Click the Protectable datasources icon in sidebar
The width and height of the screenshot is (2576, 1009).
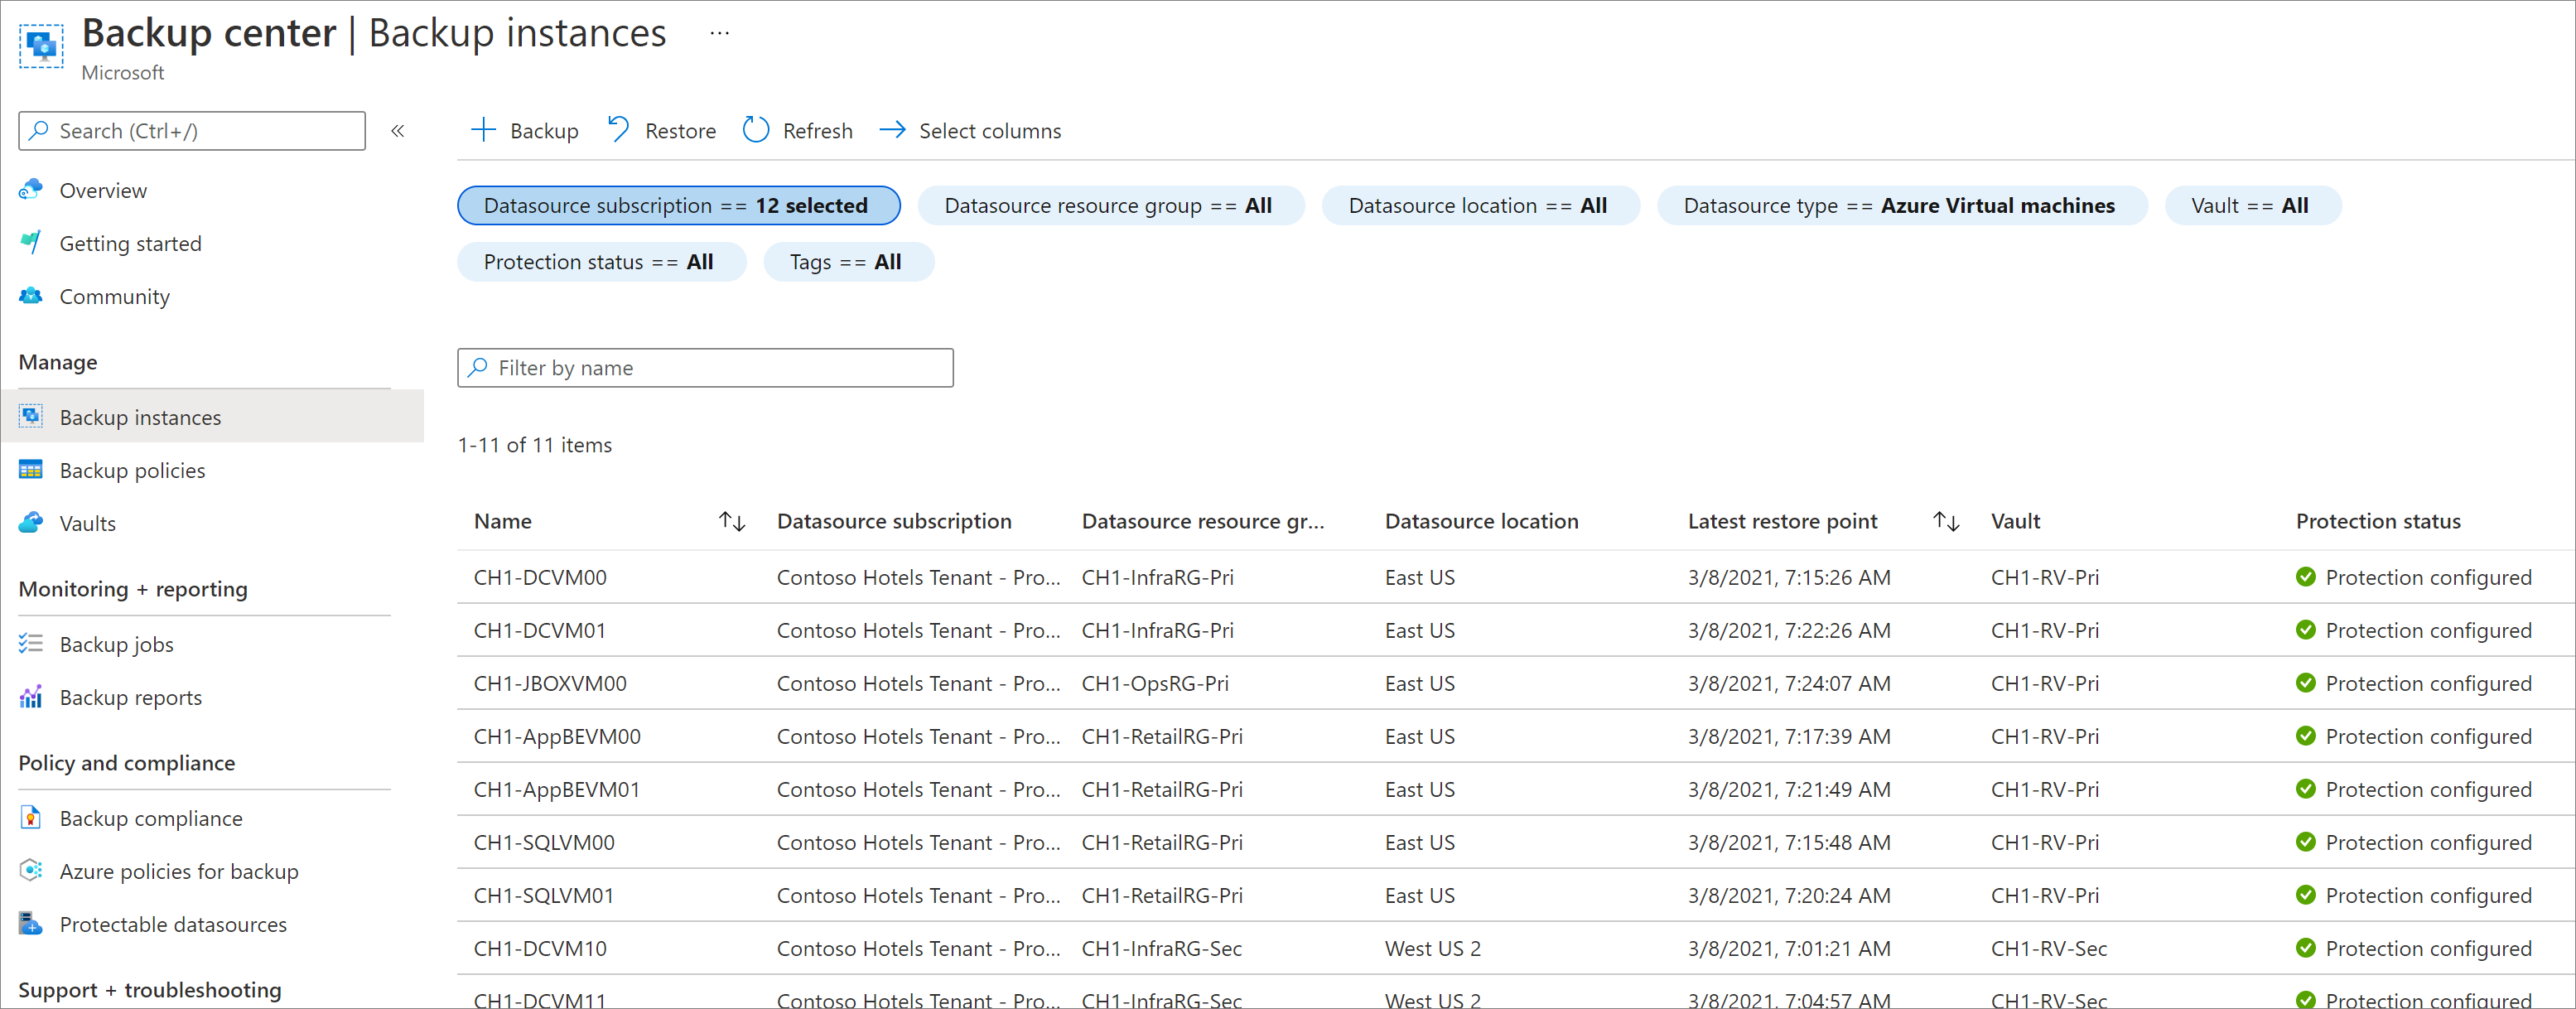click(x=31, y=922)
